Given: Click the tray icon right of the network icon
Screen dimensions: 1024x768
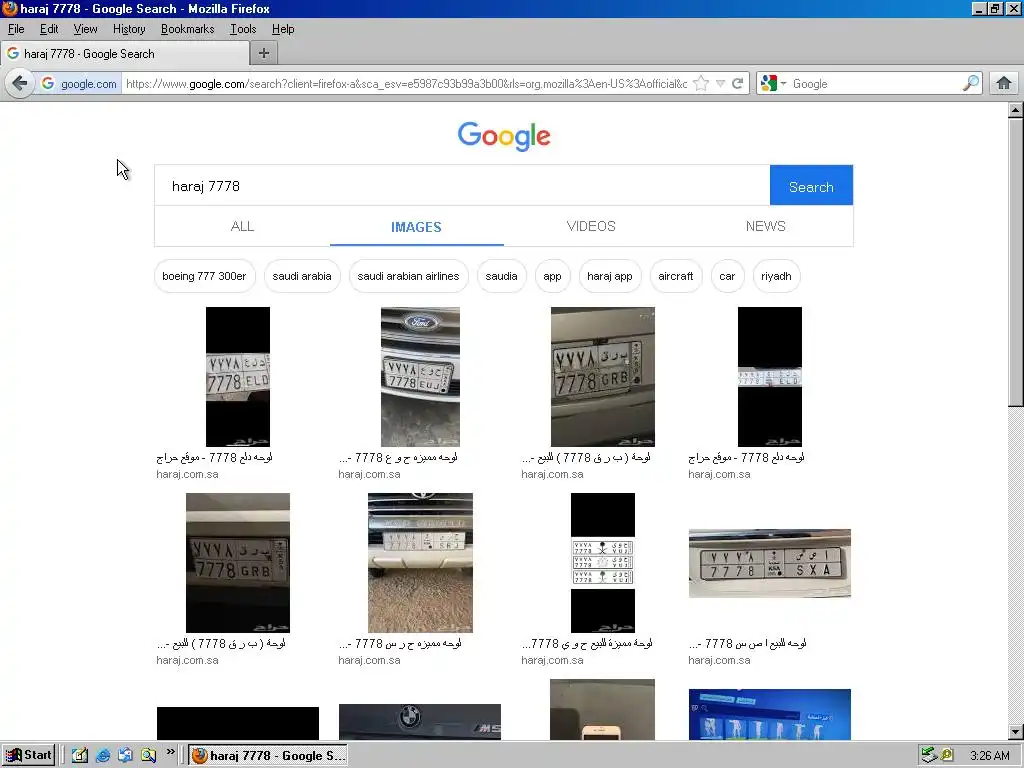Looking at the screenshot, I should (x=946, y=756).
